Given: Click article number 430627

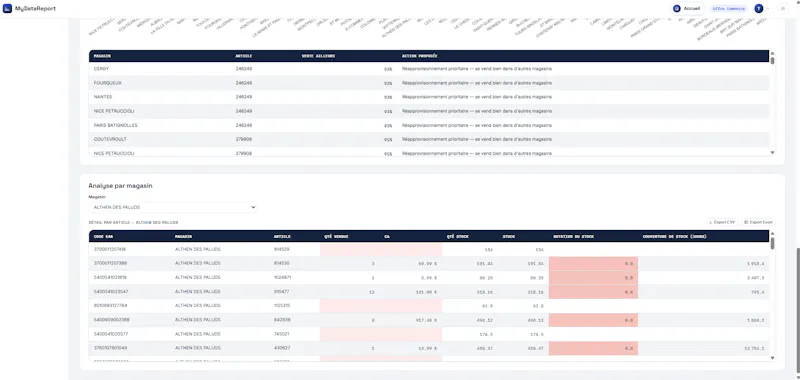Looking at the screenshot, I should tap(282, 348).
